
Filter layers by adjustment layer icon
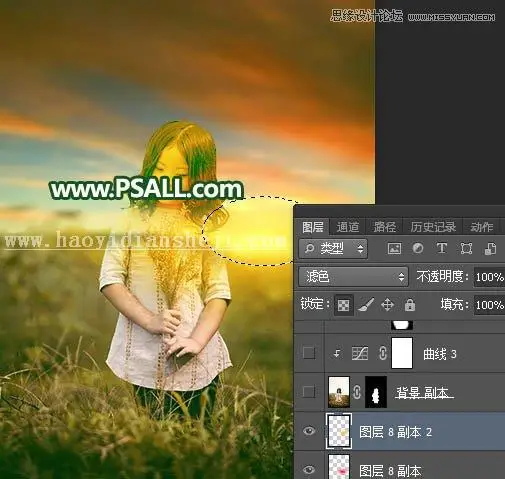418,249
